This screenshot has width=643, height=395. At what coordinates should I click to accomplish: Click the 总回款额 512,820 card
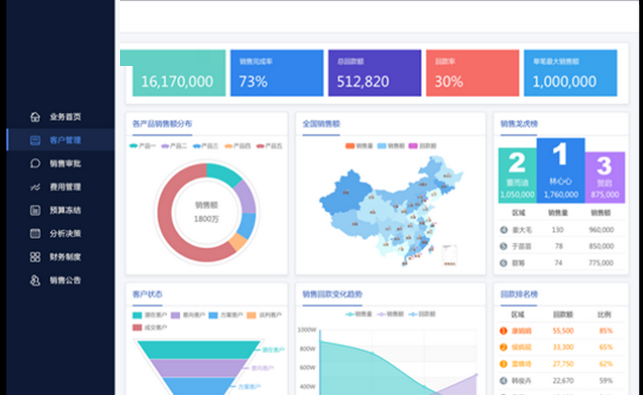[375, 73]
